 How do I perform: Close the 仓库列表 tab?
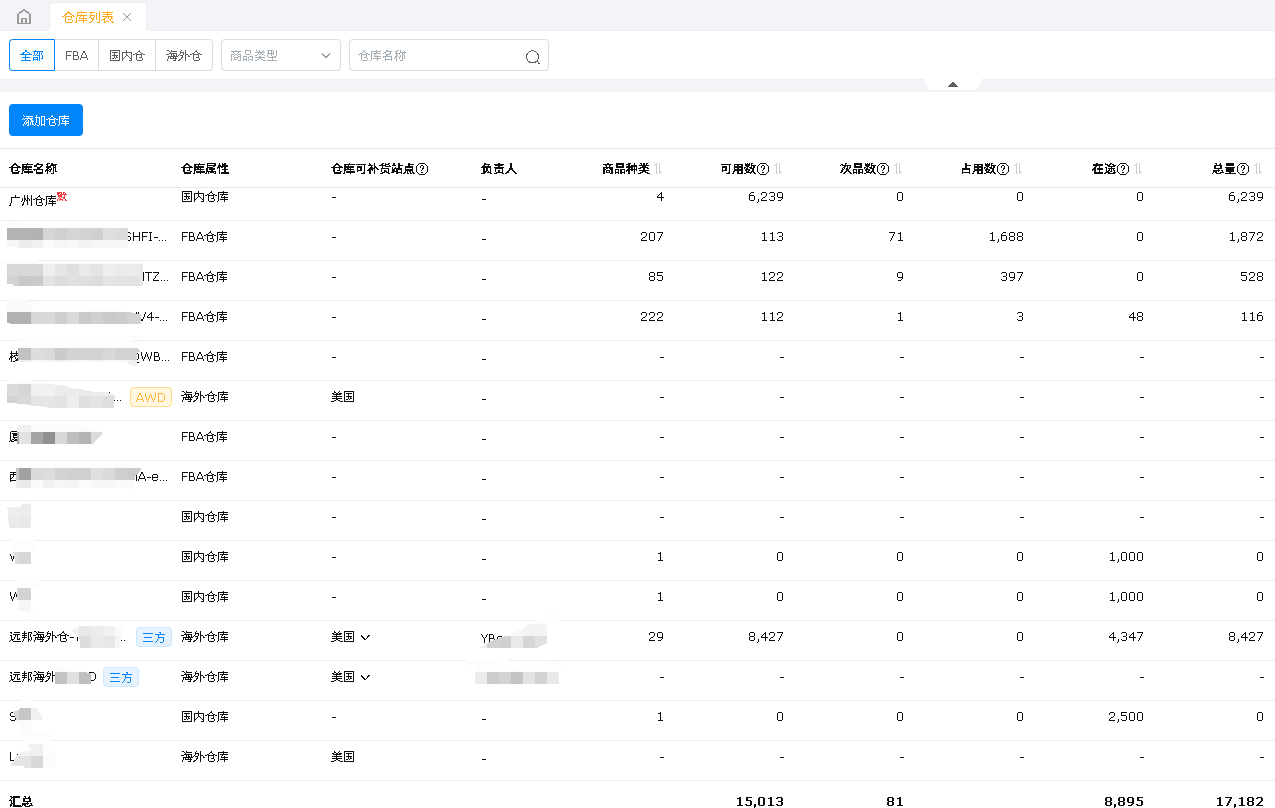127,17
